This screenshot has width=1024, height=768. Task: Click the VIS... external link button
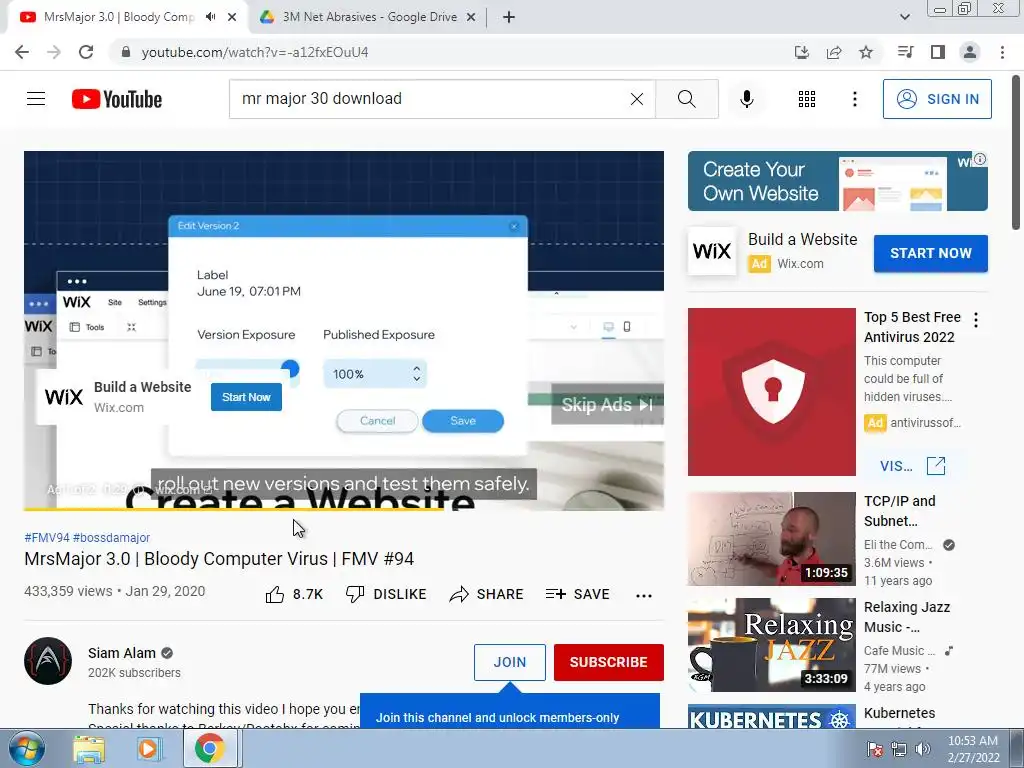click(x=912, y=466)
